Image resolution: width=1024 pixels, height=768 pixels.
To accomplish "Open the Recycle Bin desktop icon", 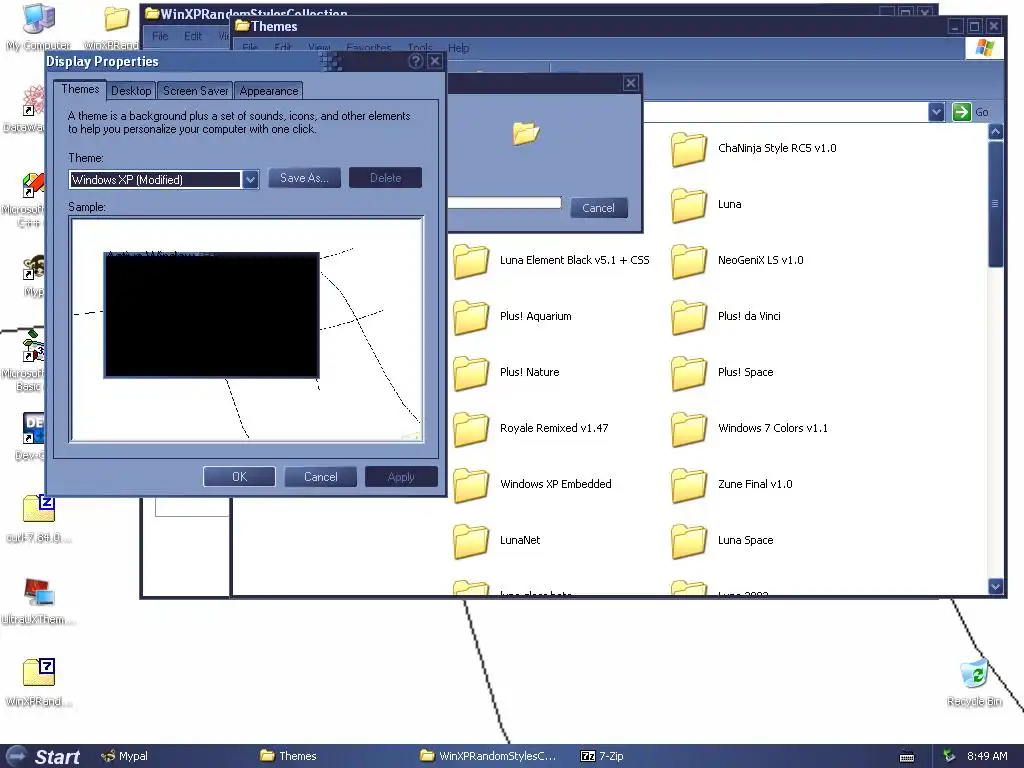I will click(974, 674).
